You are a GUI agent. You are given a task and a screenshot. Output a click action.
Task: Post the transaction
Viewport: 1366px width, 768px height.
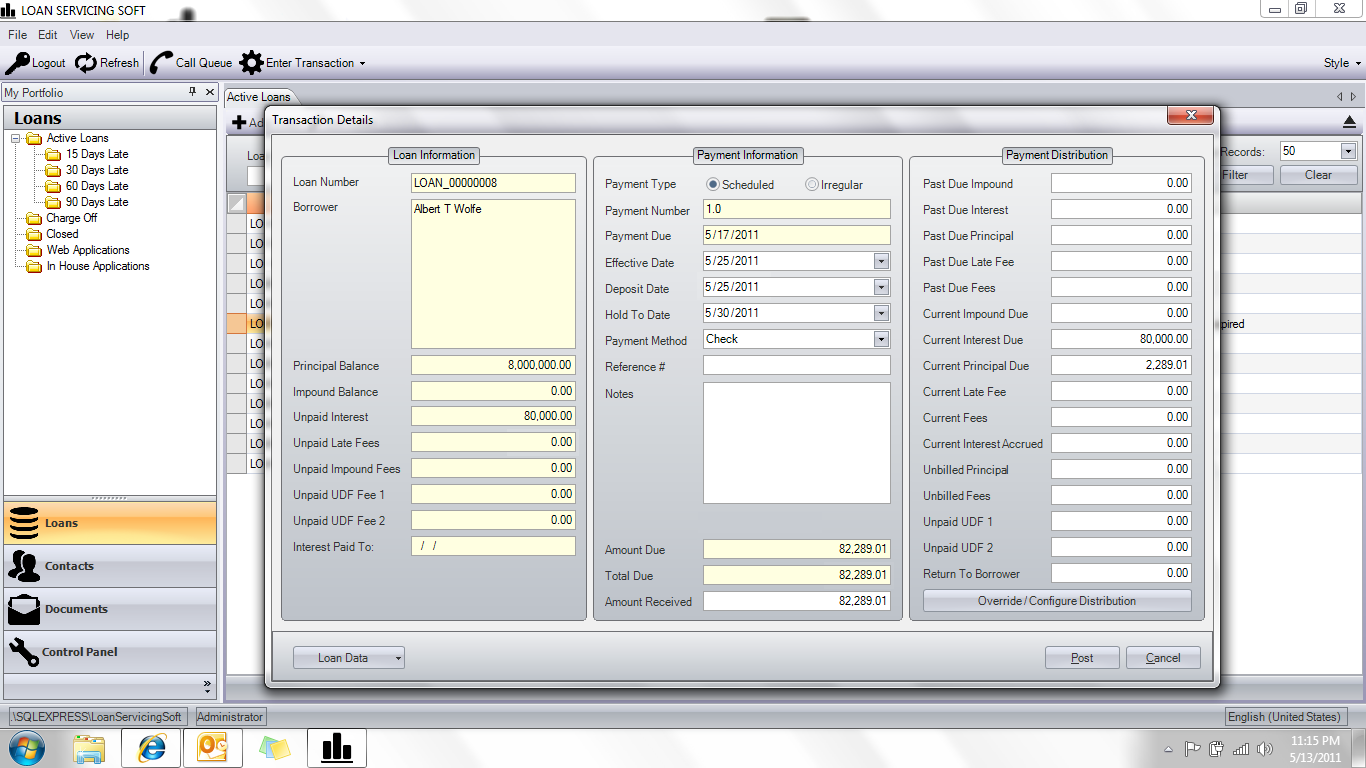click(1082, 658)
